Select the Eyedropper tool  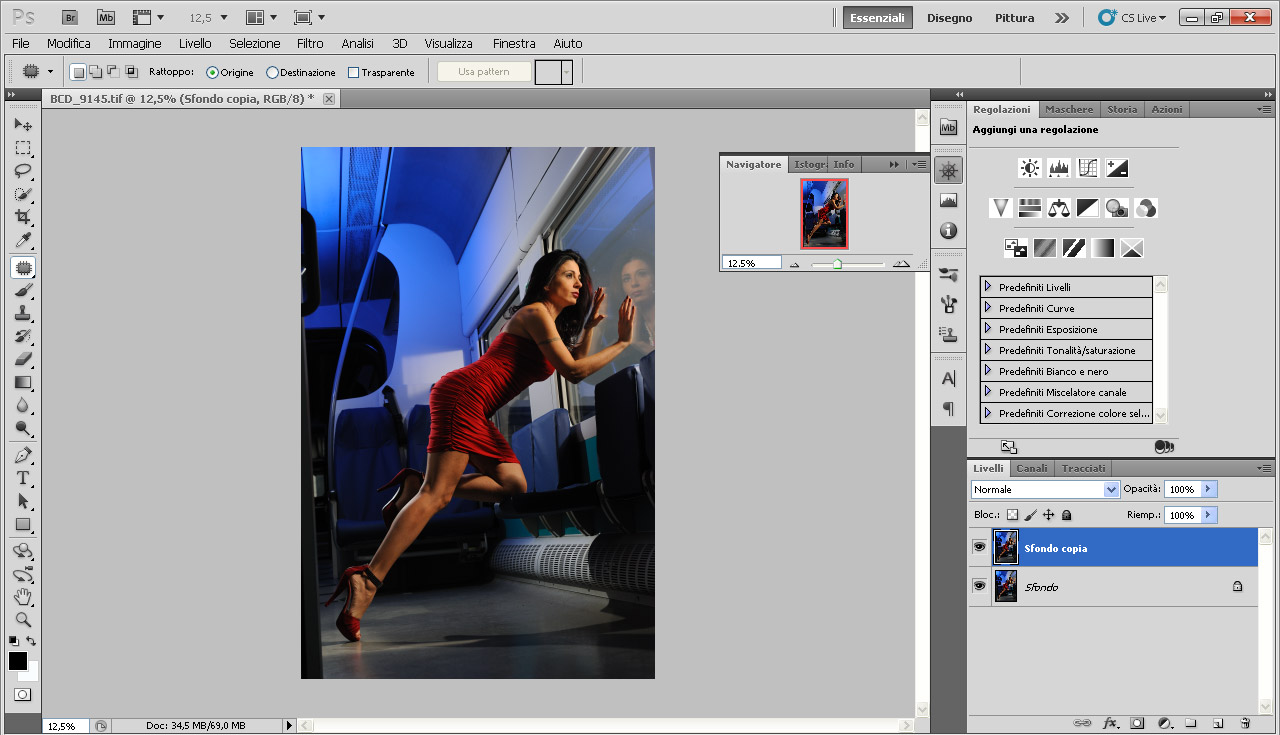pos(23,240)
